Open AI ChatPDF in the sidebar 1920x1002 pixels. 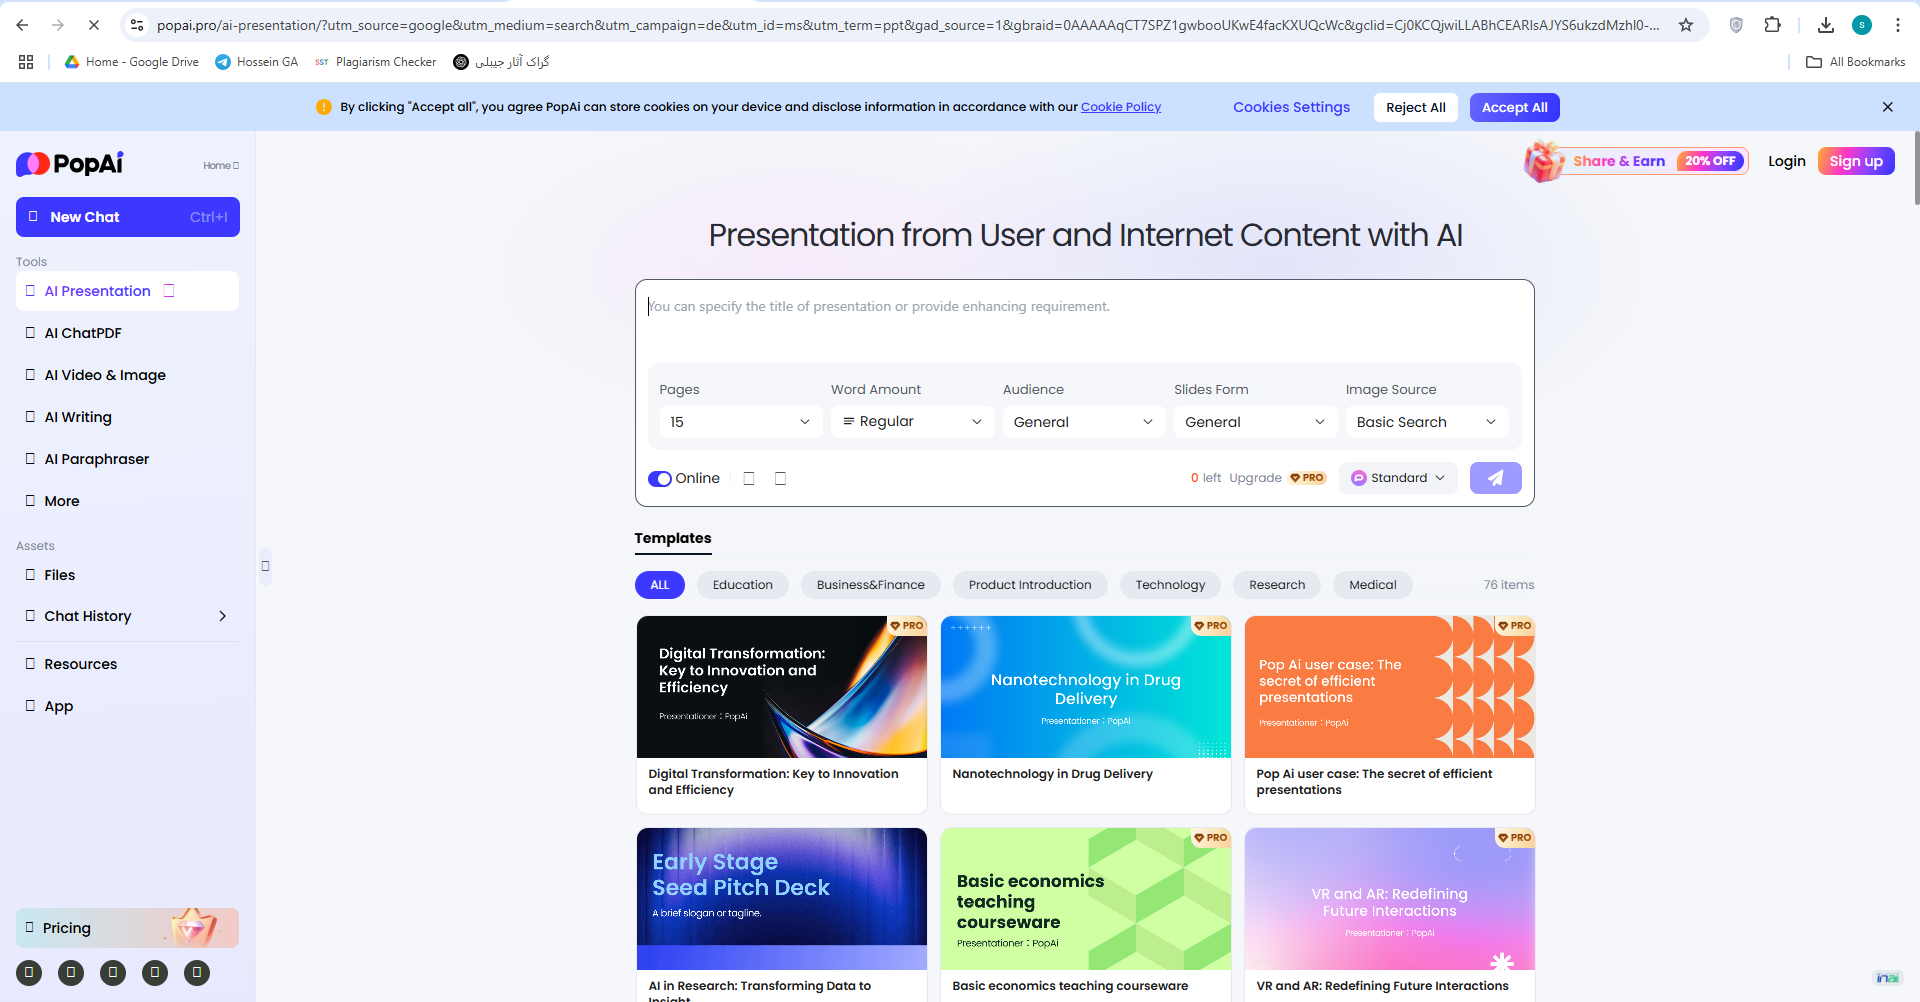coord(127,333)
